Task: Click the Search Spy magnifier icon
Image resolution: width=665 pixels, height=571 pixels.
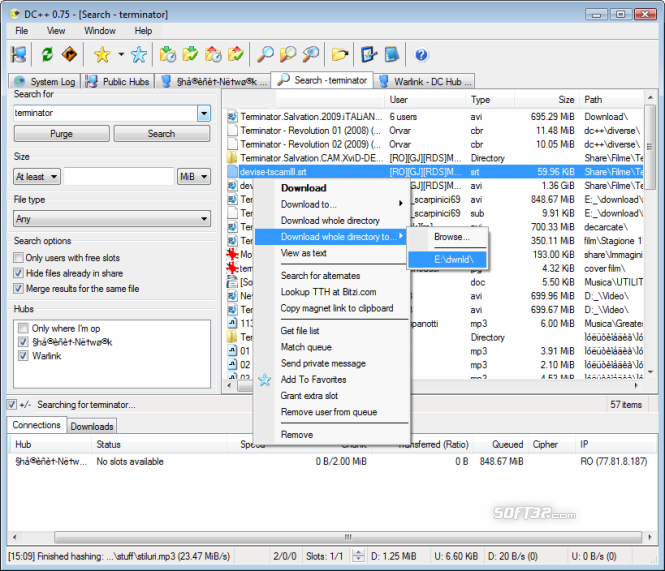Action: pyautogui.click(x=310, y=55)
